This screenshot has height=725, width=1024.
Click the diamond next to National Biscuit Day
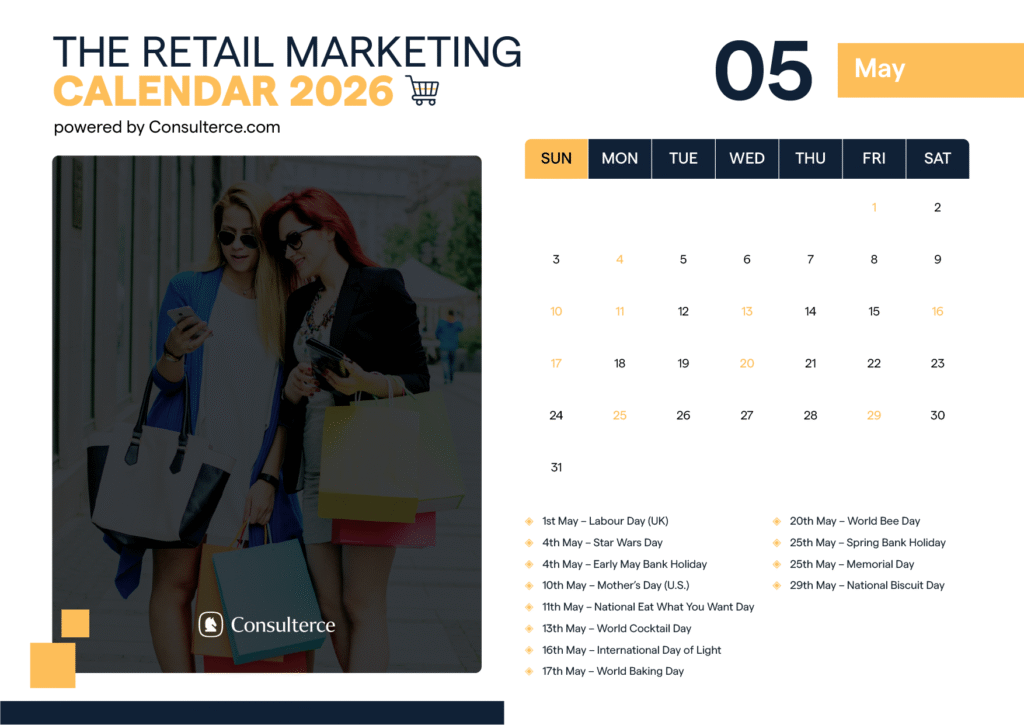[x=778, y=585]
